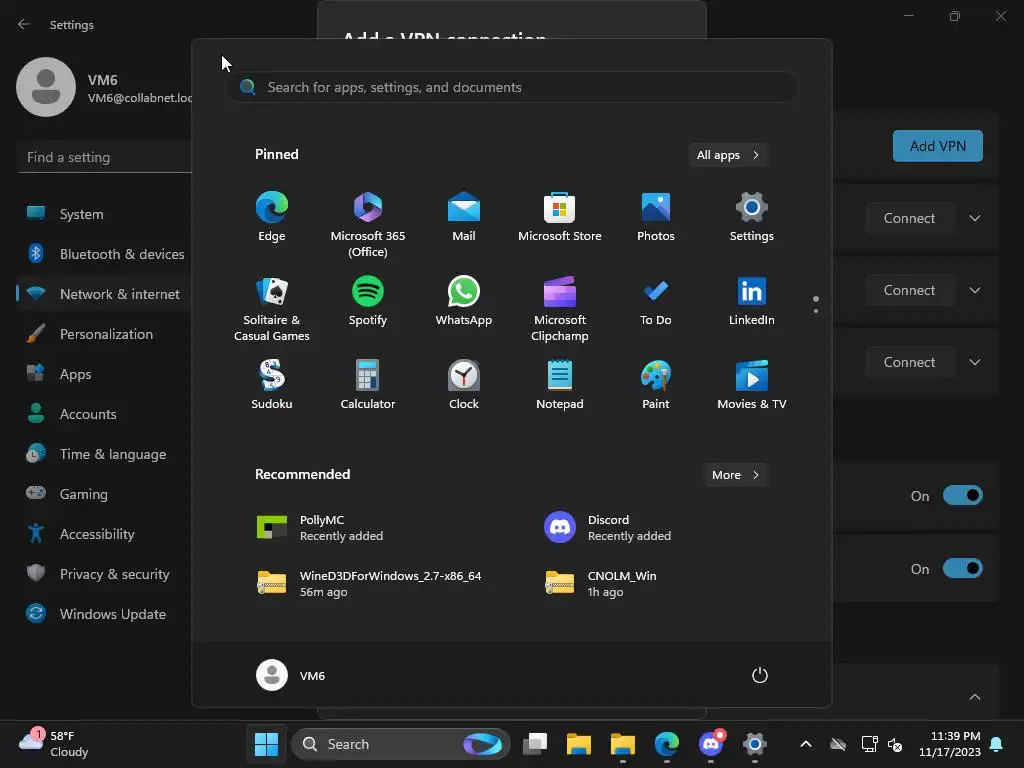Click the Windows Start button on taskbar

pyautogui.click(x=266, y=744)
